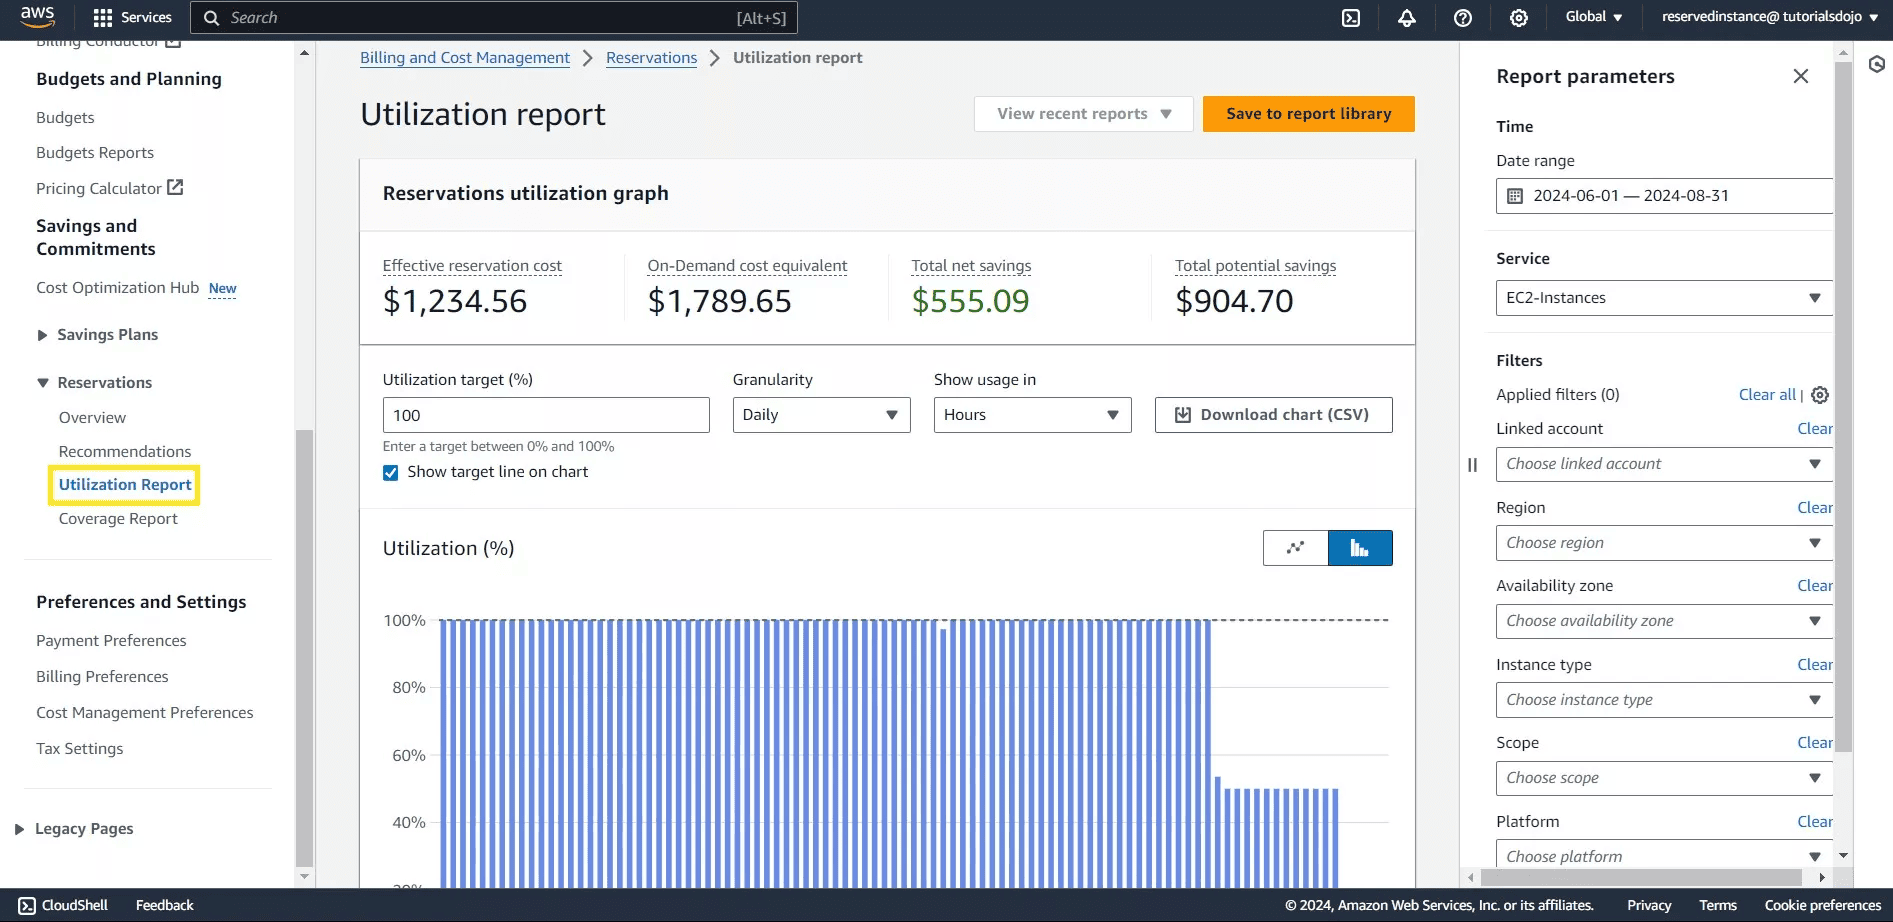Uncheck Show target line on chart

click(390, 472)
